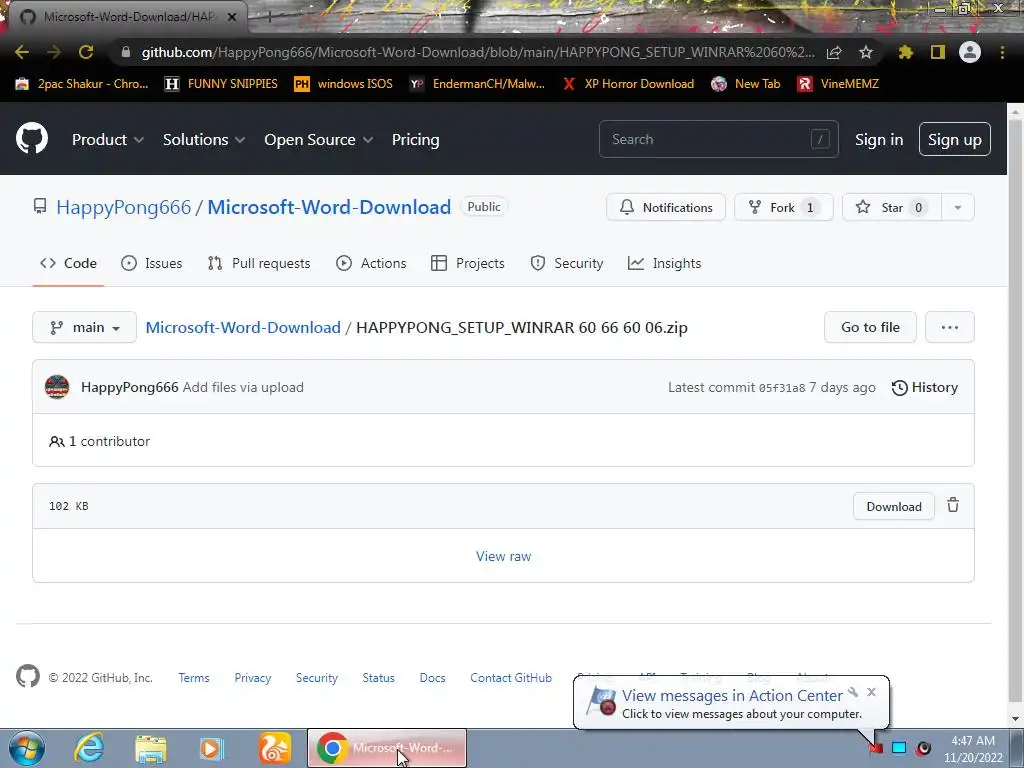Viewport: 1024px width, 768px height.
Task: Click the Notifications button
Action: [x=665, y=208]
